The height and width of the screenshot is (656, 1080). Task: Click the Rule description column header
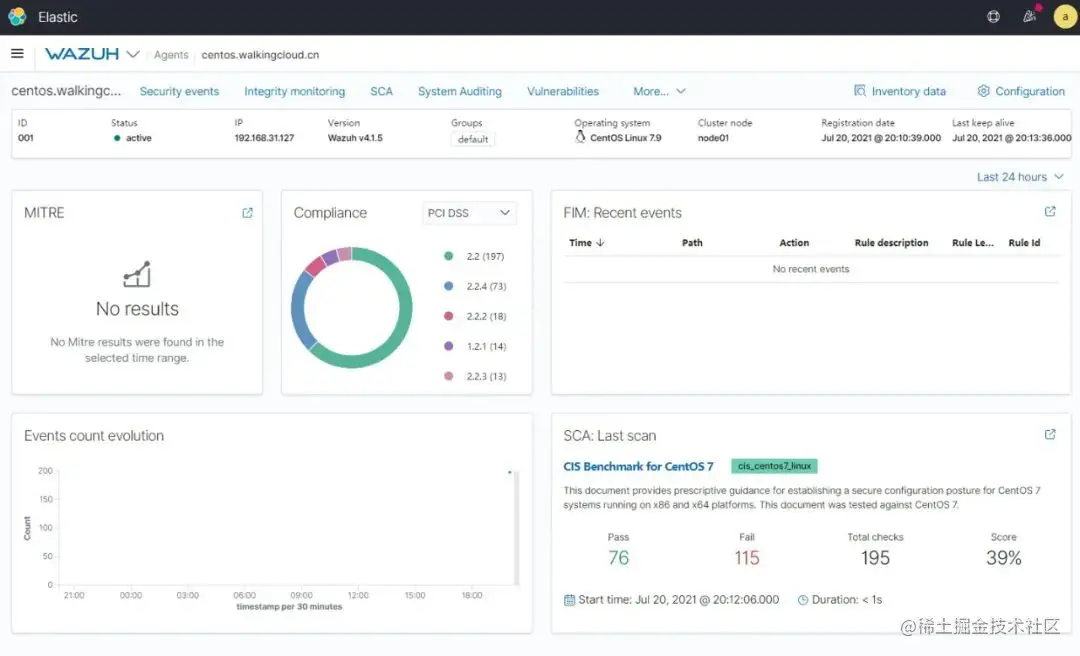pyautogui.click(x=891, y=243)
